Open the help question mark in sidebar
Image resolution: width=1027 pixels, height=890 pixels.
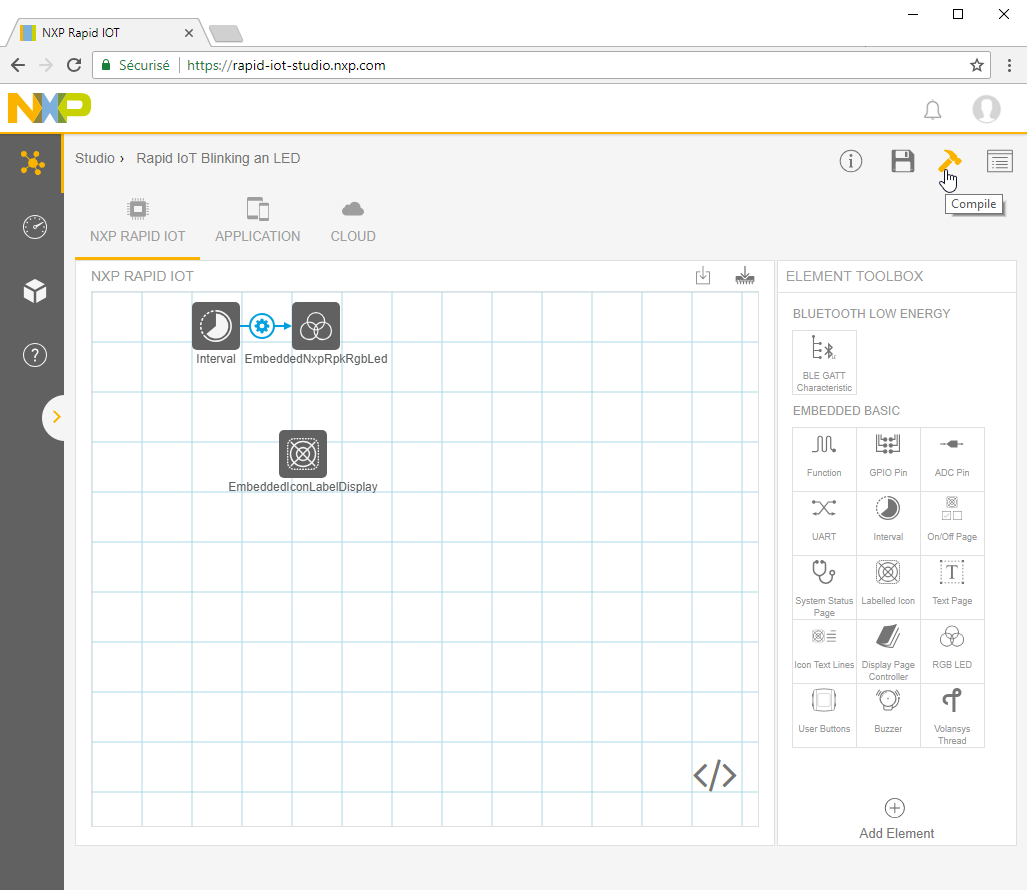[34, 355]
